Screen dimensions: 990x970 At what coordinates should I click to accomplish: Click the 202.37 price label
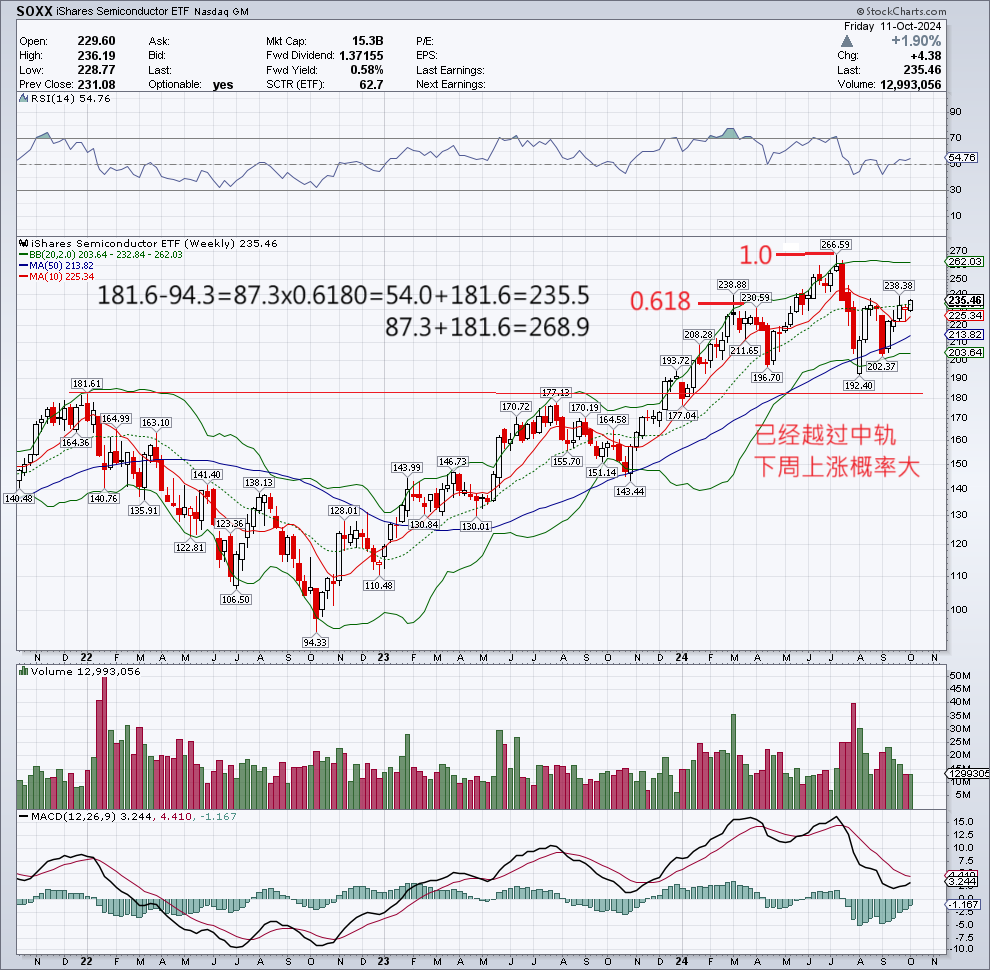881,366
